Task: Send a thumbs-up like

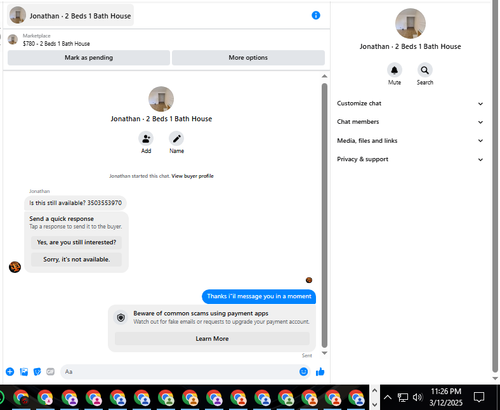Action: tap(320, 371)
